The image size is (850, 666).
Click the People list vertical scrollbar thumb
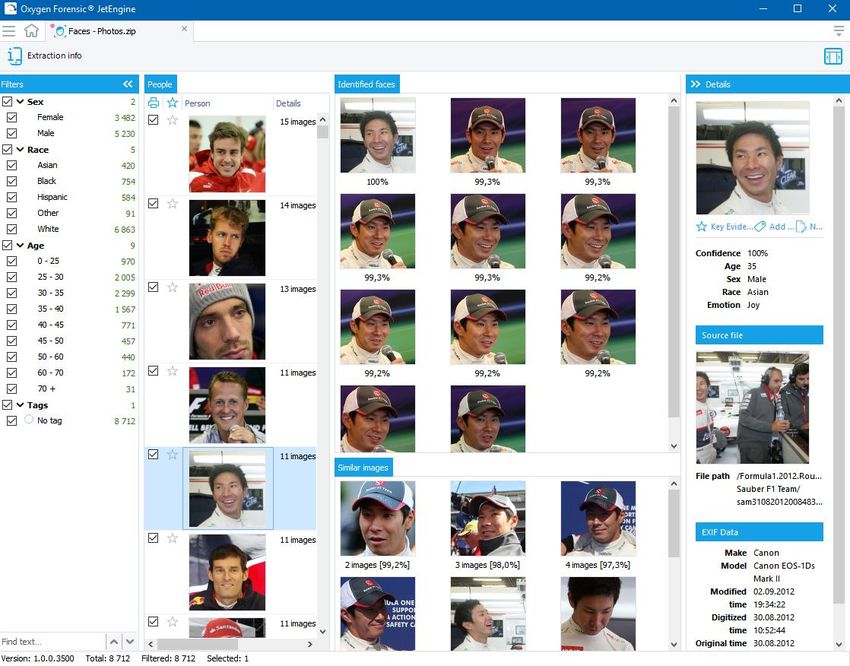(323, 132)
